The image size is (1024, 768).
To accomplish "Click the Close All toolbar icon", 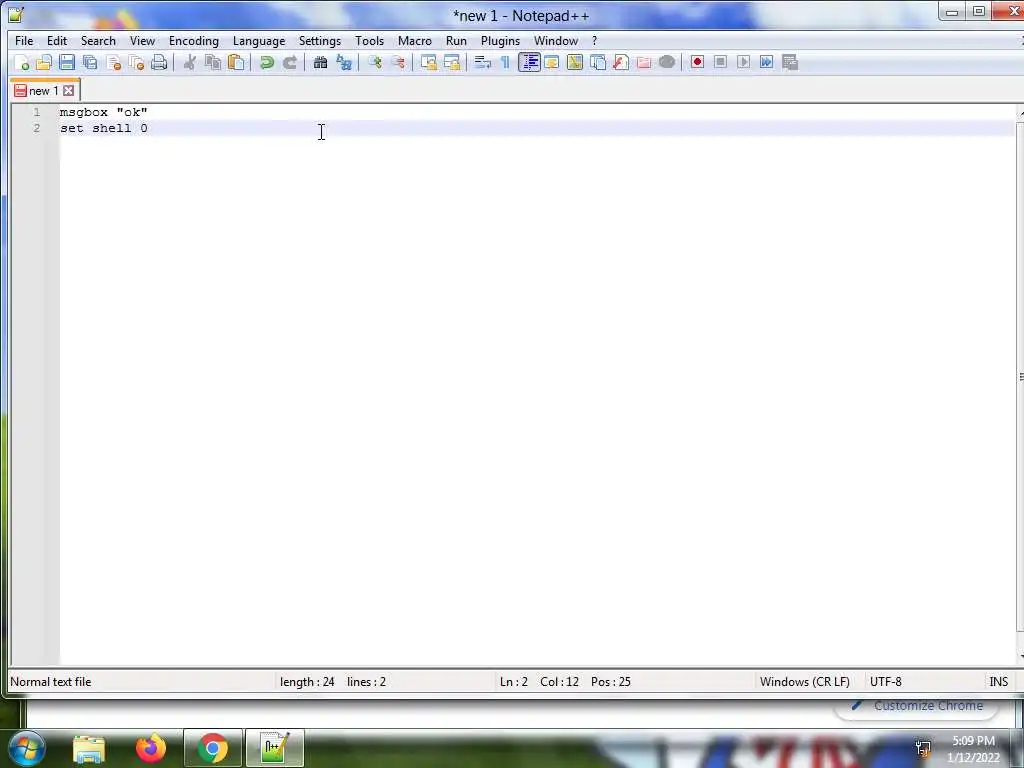I will [x=136, y=63].
